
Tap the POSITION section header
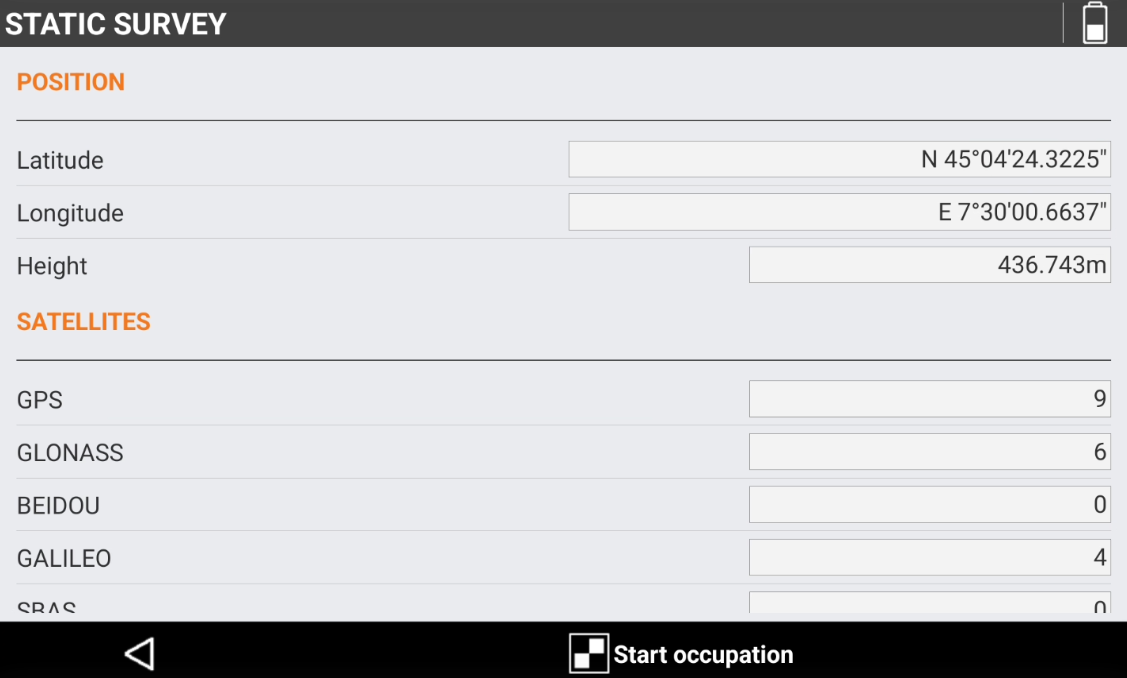pyautogui.click(x=71, y=82)
